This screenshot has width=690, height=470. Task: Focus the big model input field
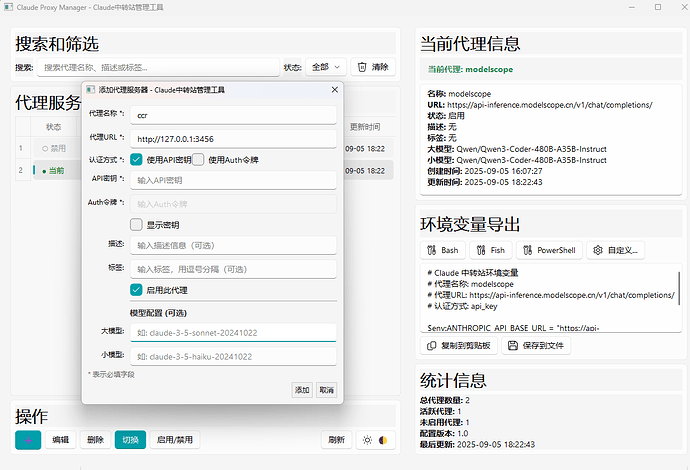pos(233,333)
